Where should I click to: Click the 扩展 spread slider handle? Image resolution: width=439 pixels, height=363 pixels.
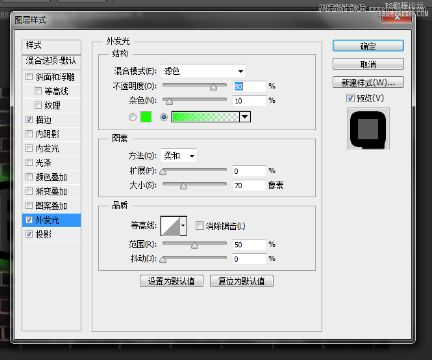pos(163,172)
